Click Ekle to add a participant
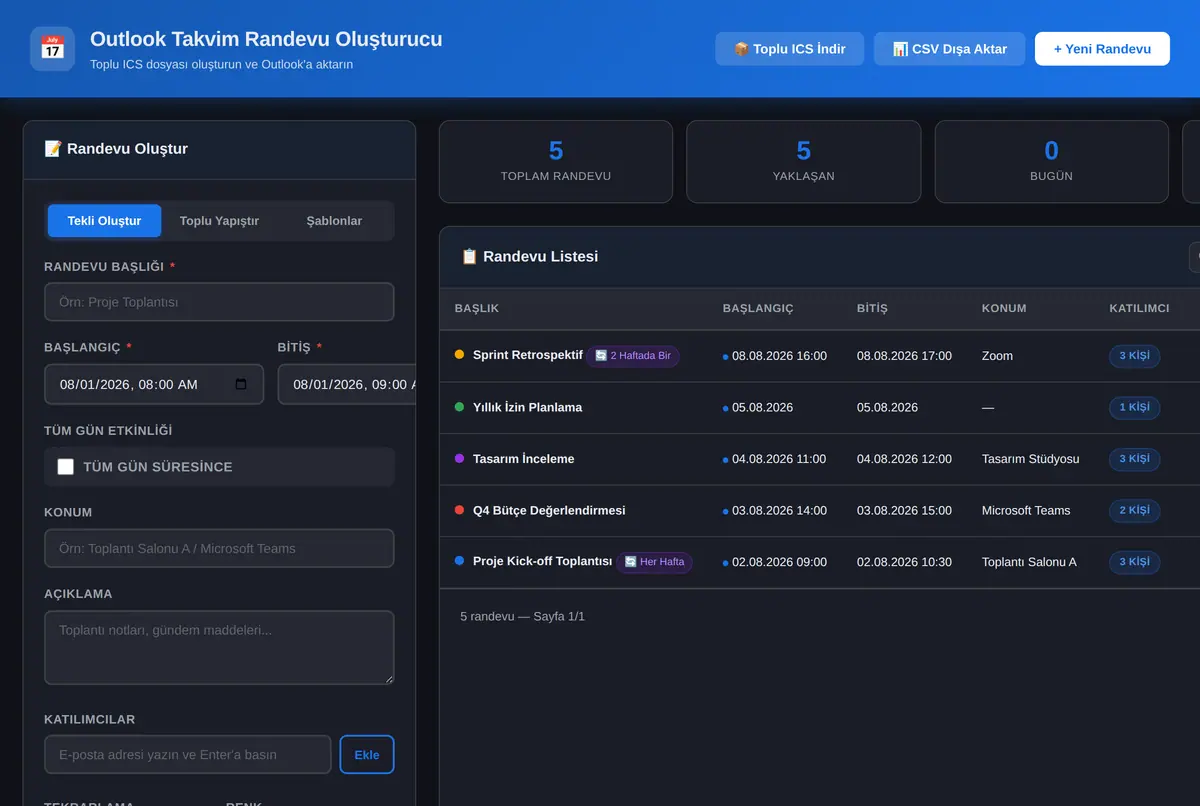The image size is (1200, 806). pos(367,755)
